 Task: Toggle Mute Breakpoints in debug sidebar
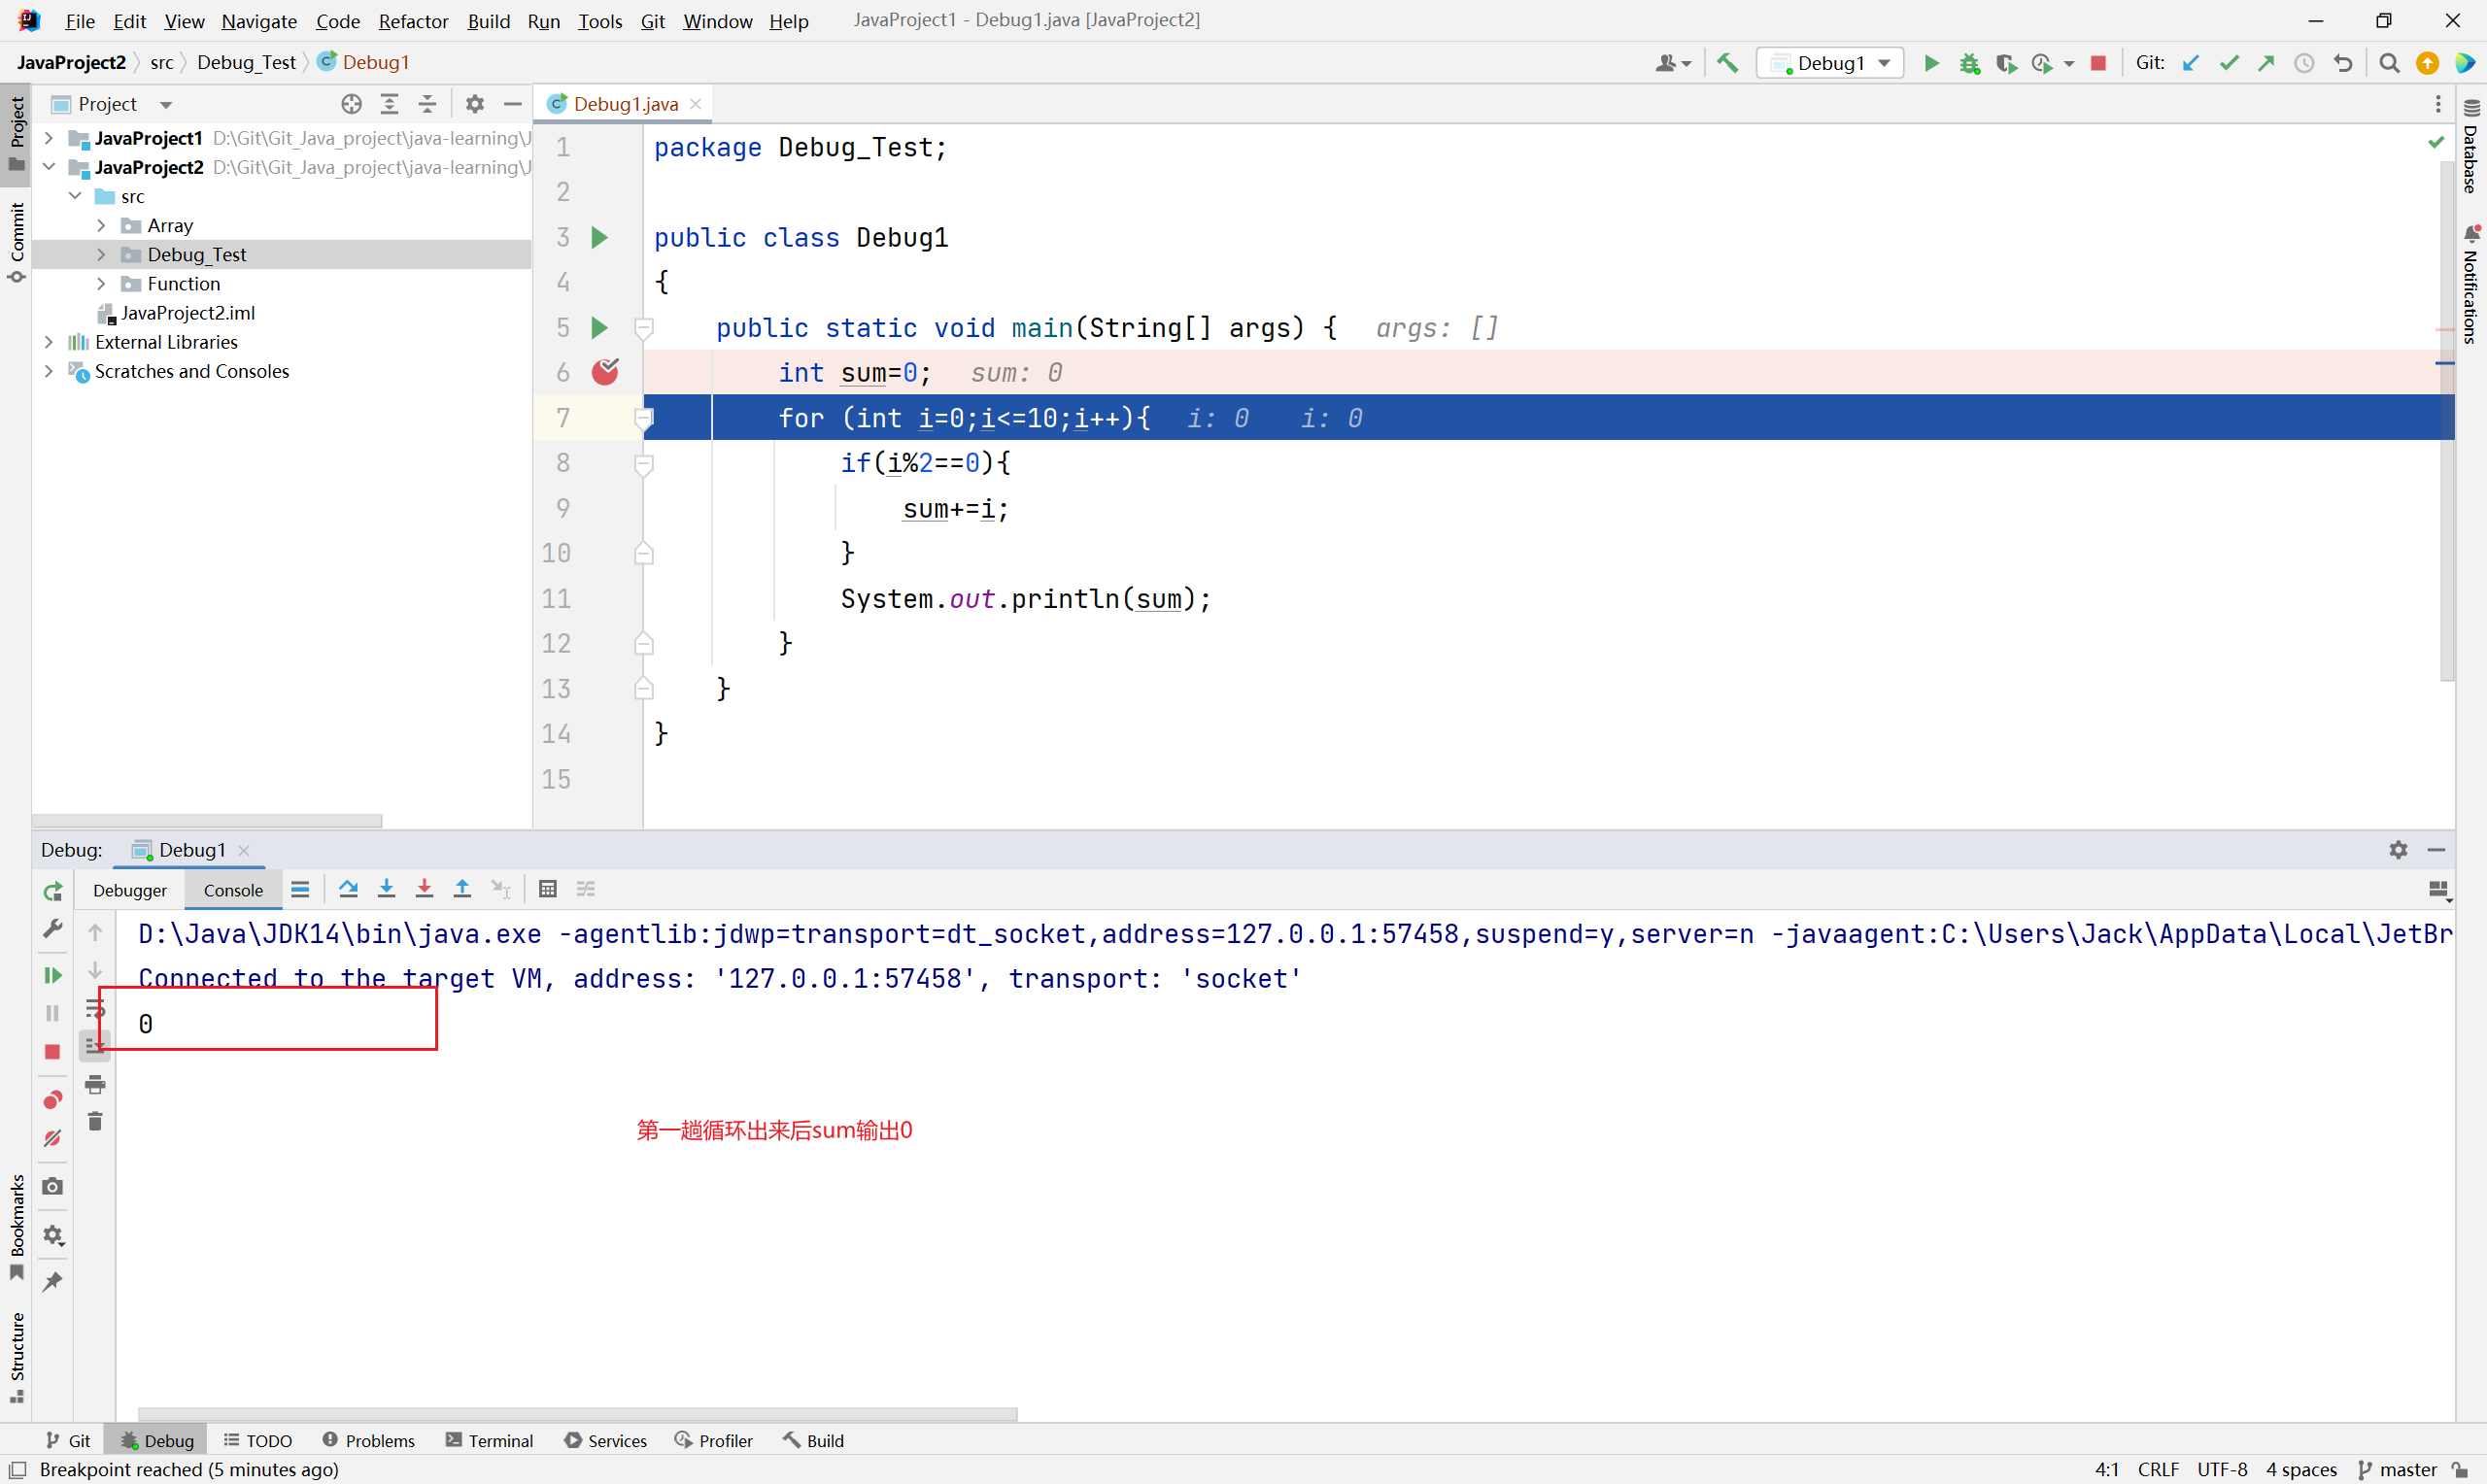coord(53,1138)
